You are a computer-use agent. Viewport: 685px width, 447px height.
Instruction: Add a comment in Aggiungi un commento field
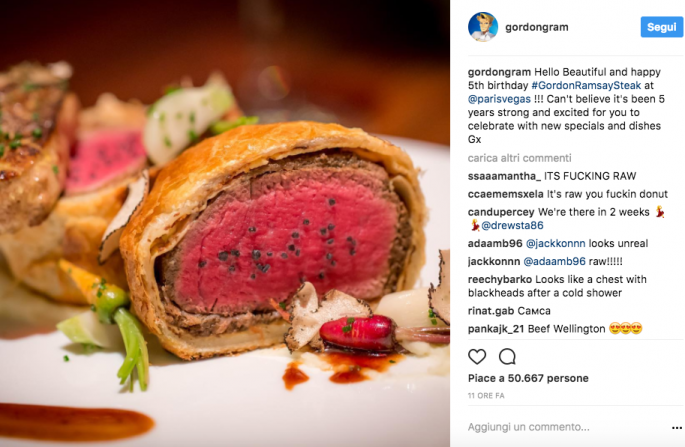coord(528,427)
